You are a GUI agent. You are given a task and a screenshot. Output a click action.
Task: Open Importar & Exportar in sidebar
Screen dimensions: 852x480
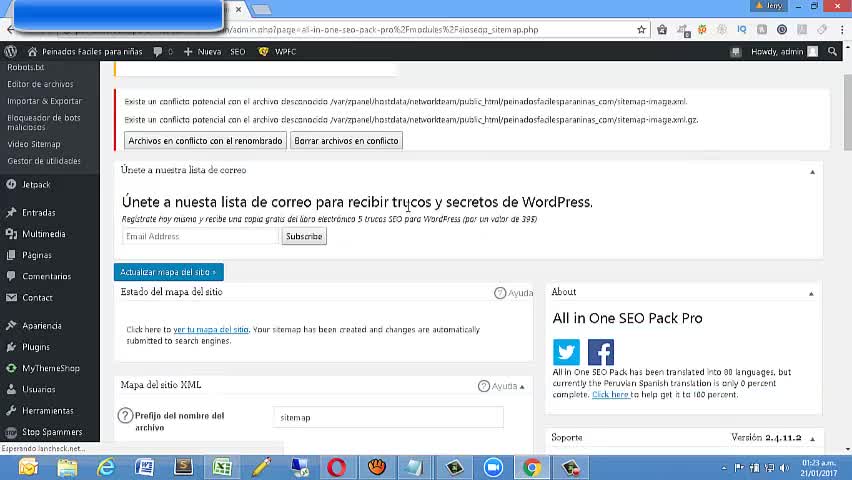(44, 101)
